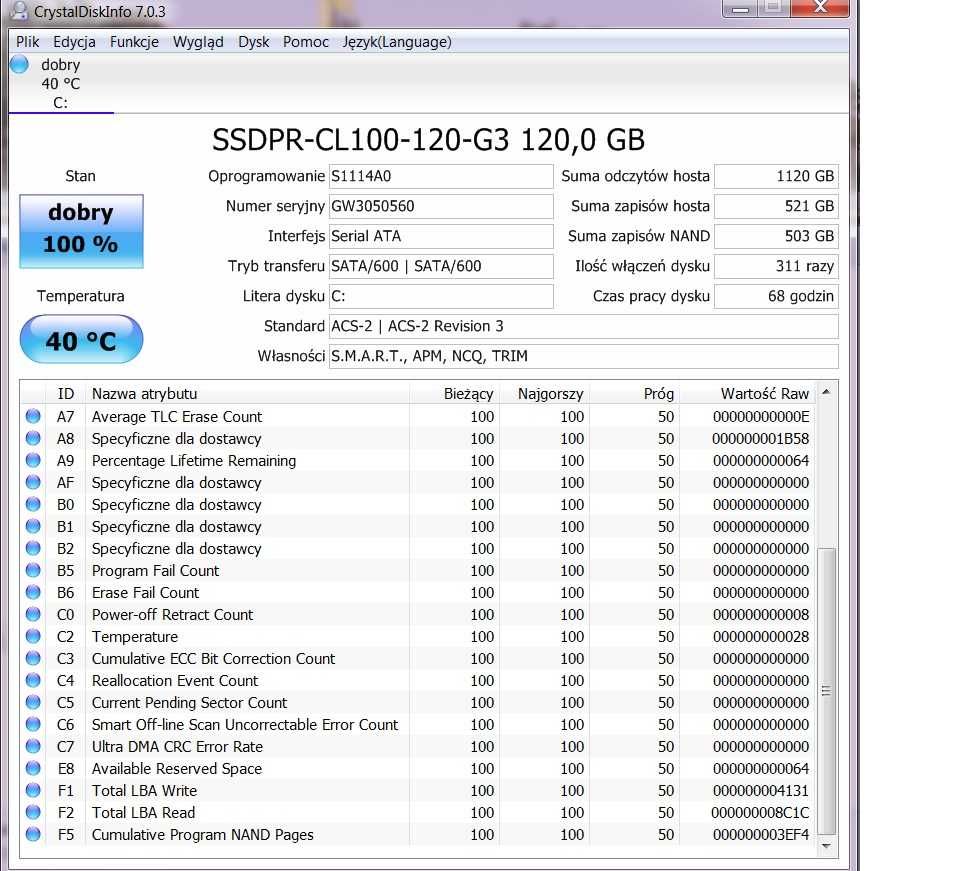This screenshot has width=960, height=871.
Task: Select the Total LBA Write attribute name
Action: pos(144,791)
